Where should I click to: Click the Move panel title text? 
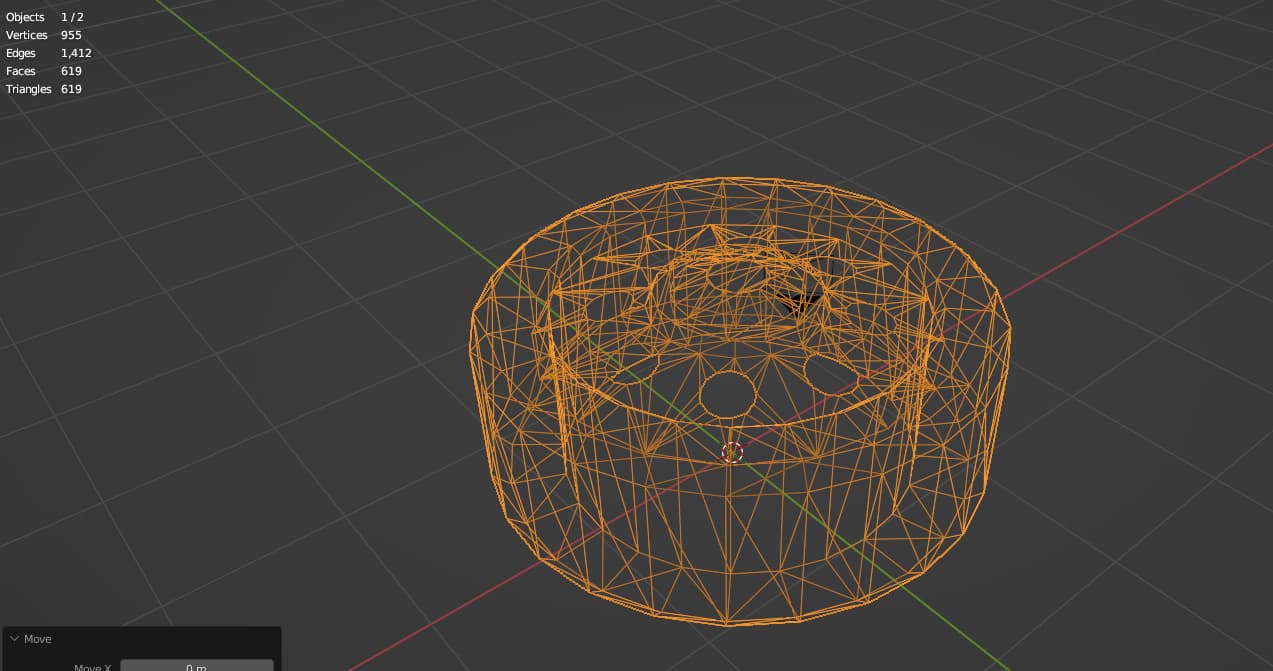click(x=37, y=639)
